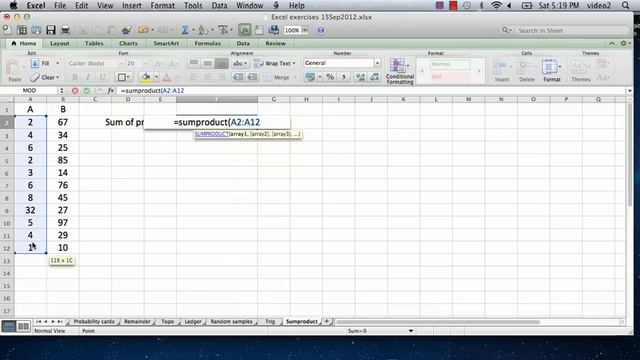Click the Apple menu logo
640x360 pixels.
point(13,5)
